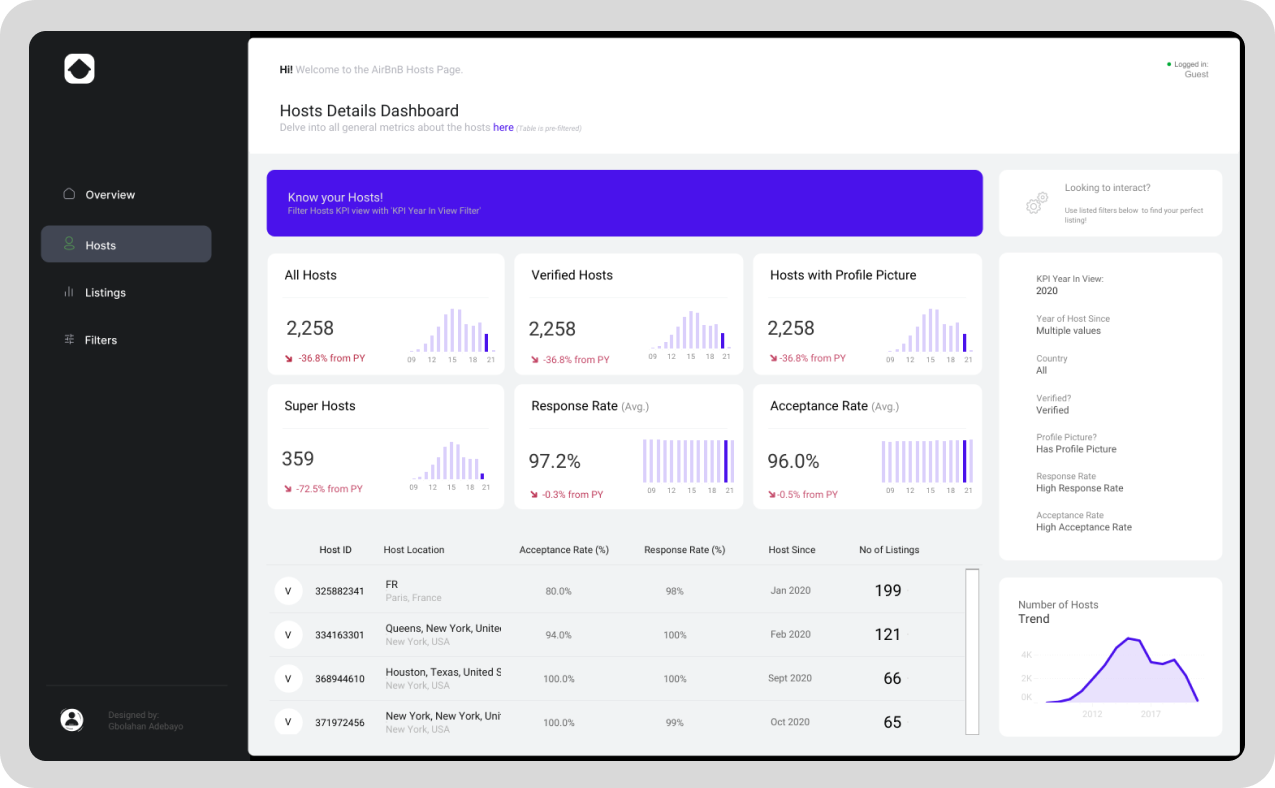Click the hosts table vertical scrollbar
1275x788 pixels.
click(972, 651)
